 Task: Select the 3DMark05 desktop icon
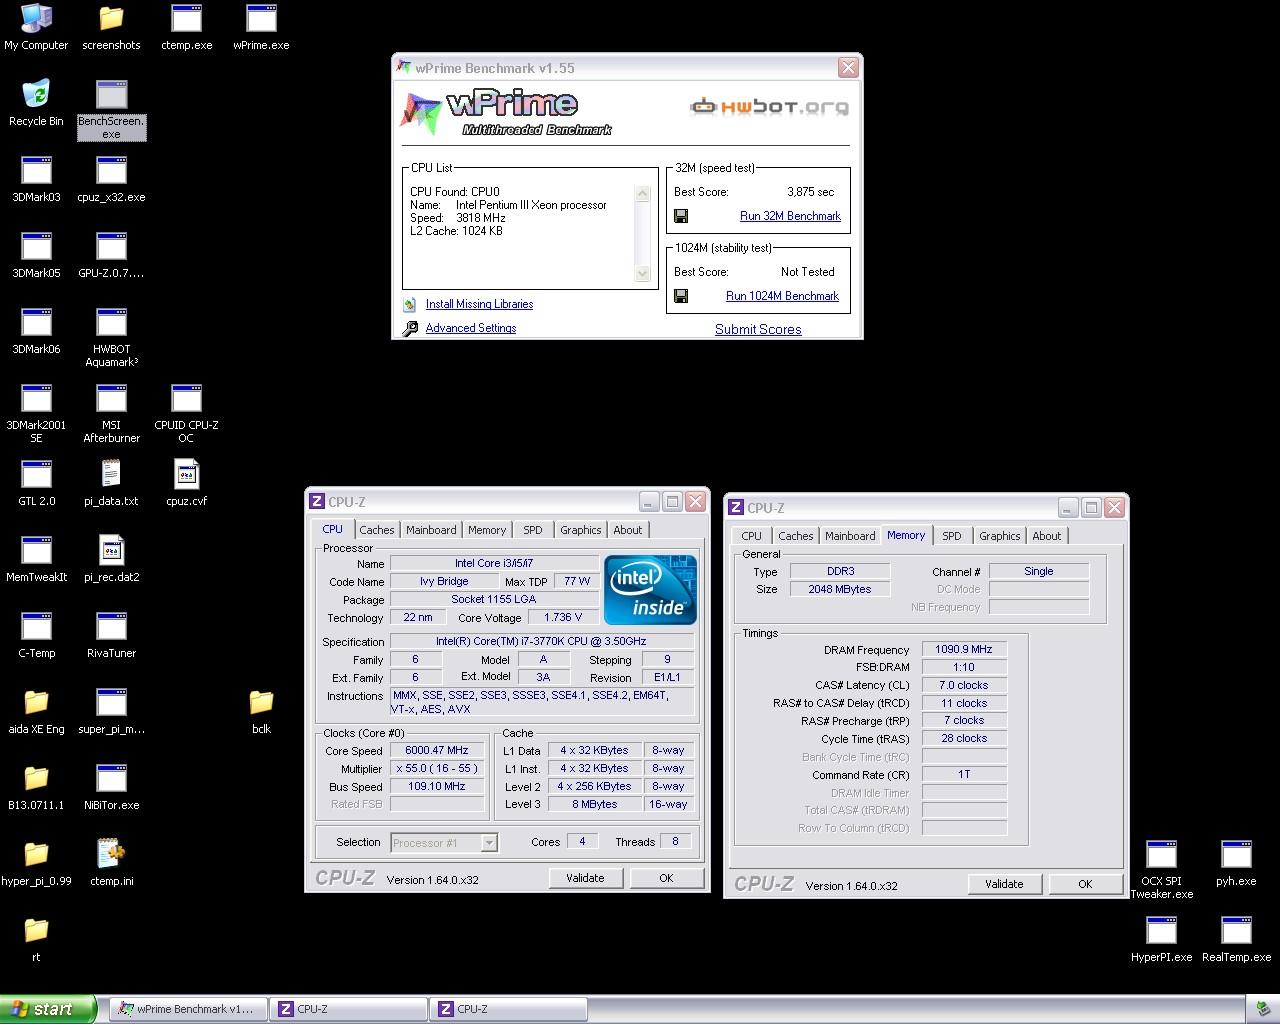click(36, 255)
